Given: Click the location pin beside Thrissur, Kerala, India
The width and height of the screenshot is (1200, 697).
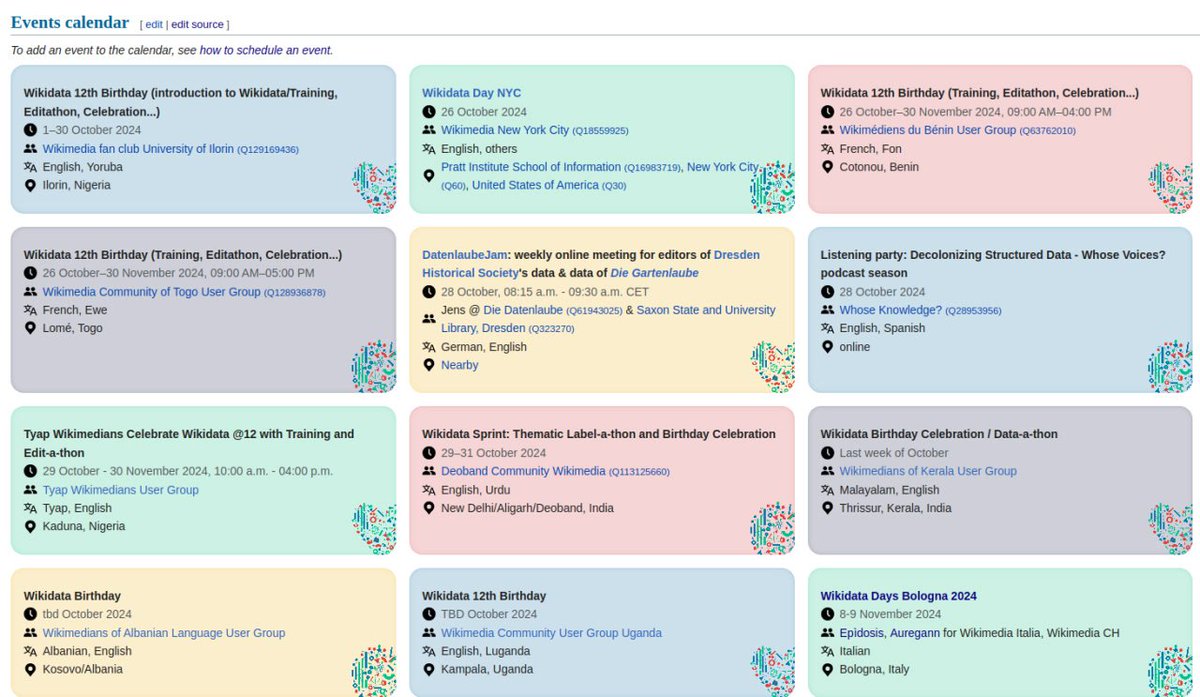Looking at the screenshot, I should tap(827, 508).
